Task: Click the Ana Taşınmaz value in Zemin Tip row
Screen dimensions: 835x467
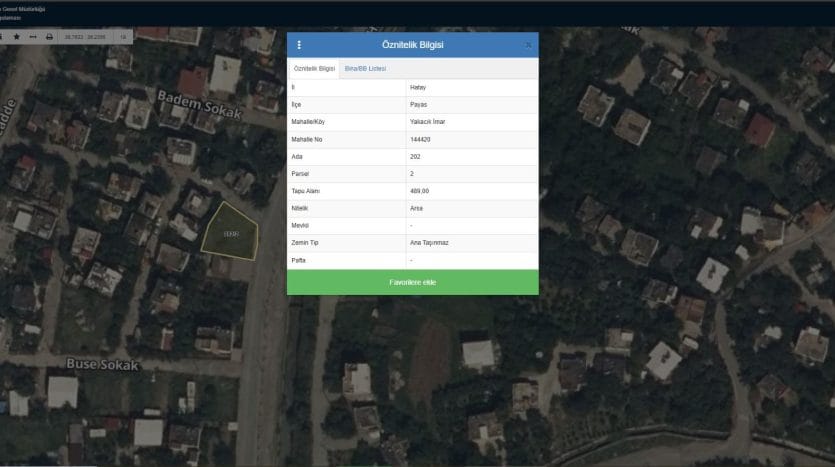Action: pyautogui.click(x=430, y=242)
